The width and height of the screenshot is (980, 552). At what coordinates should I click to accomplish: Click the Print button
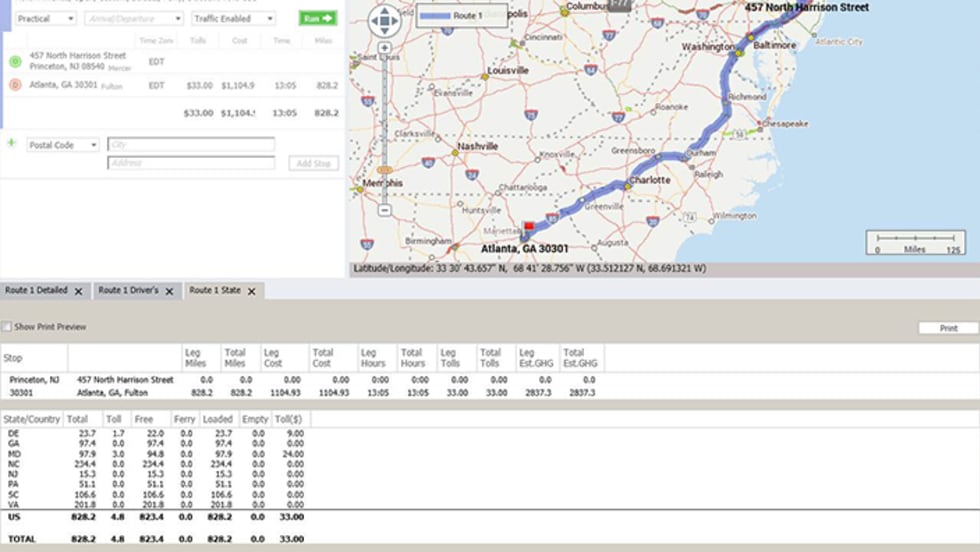tap(948, 328)
